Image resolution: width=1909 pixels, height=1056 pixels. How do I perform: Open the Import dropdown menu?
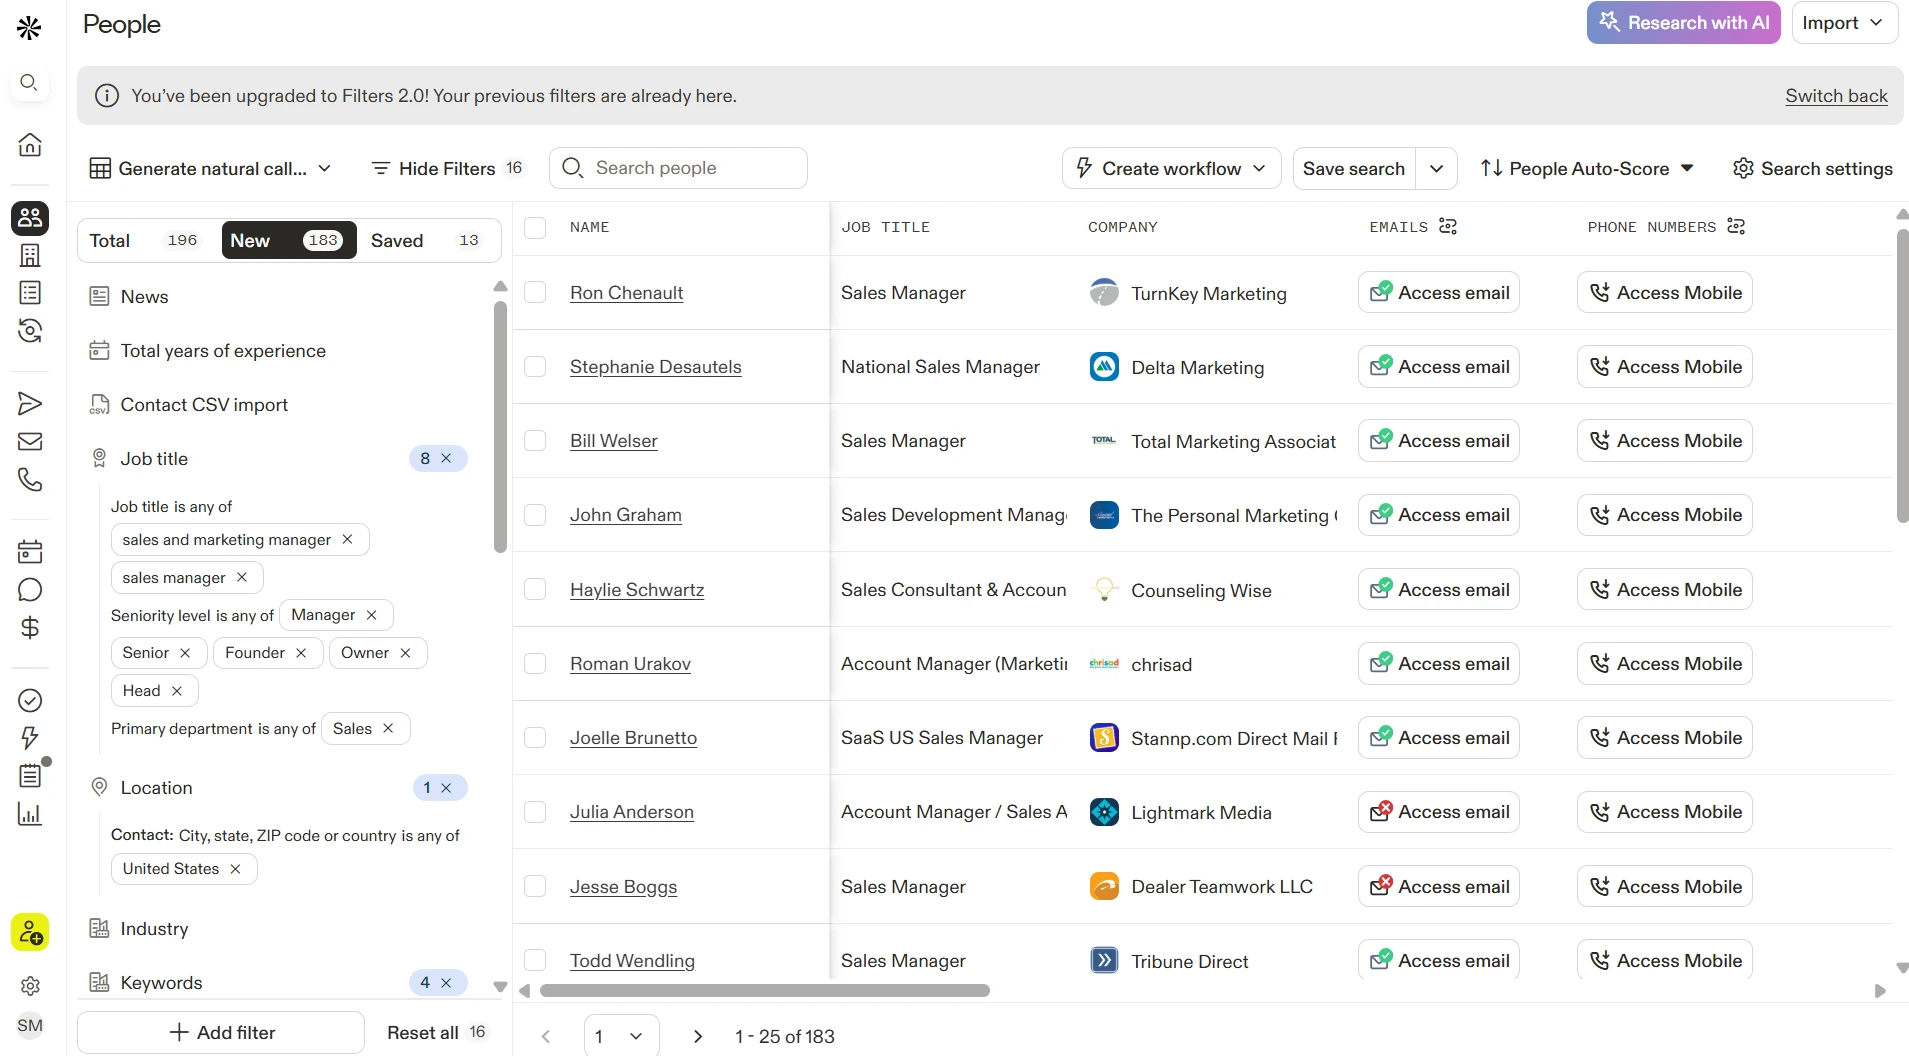pos(1844,23)
